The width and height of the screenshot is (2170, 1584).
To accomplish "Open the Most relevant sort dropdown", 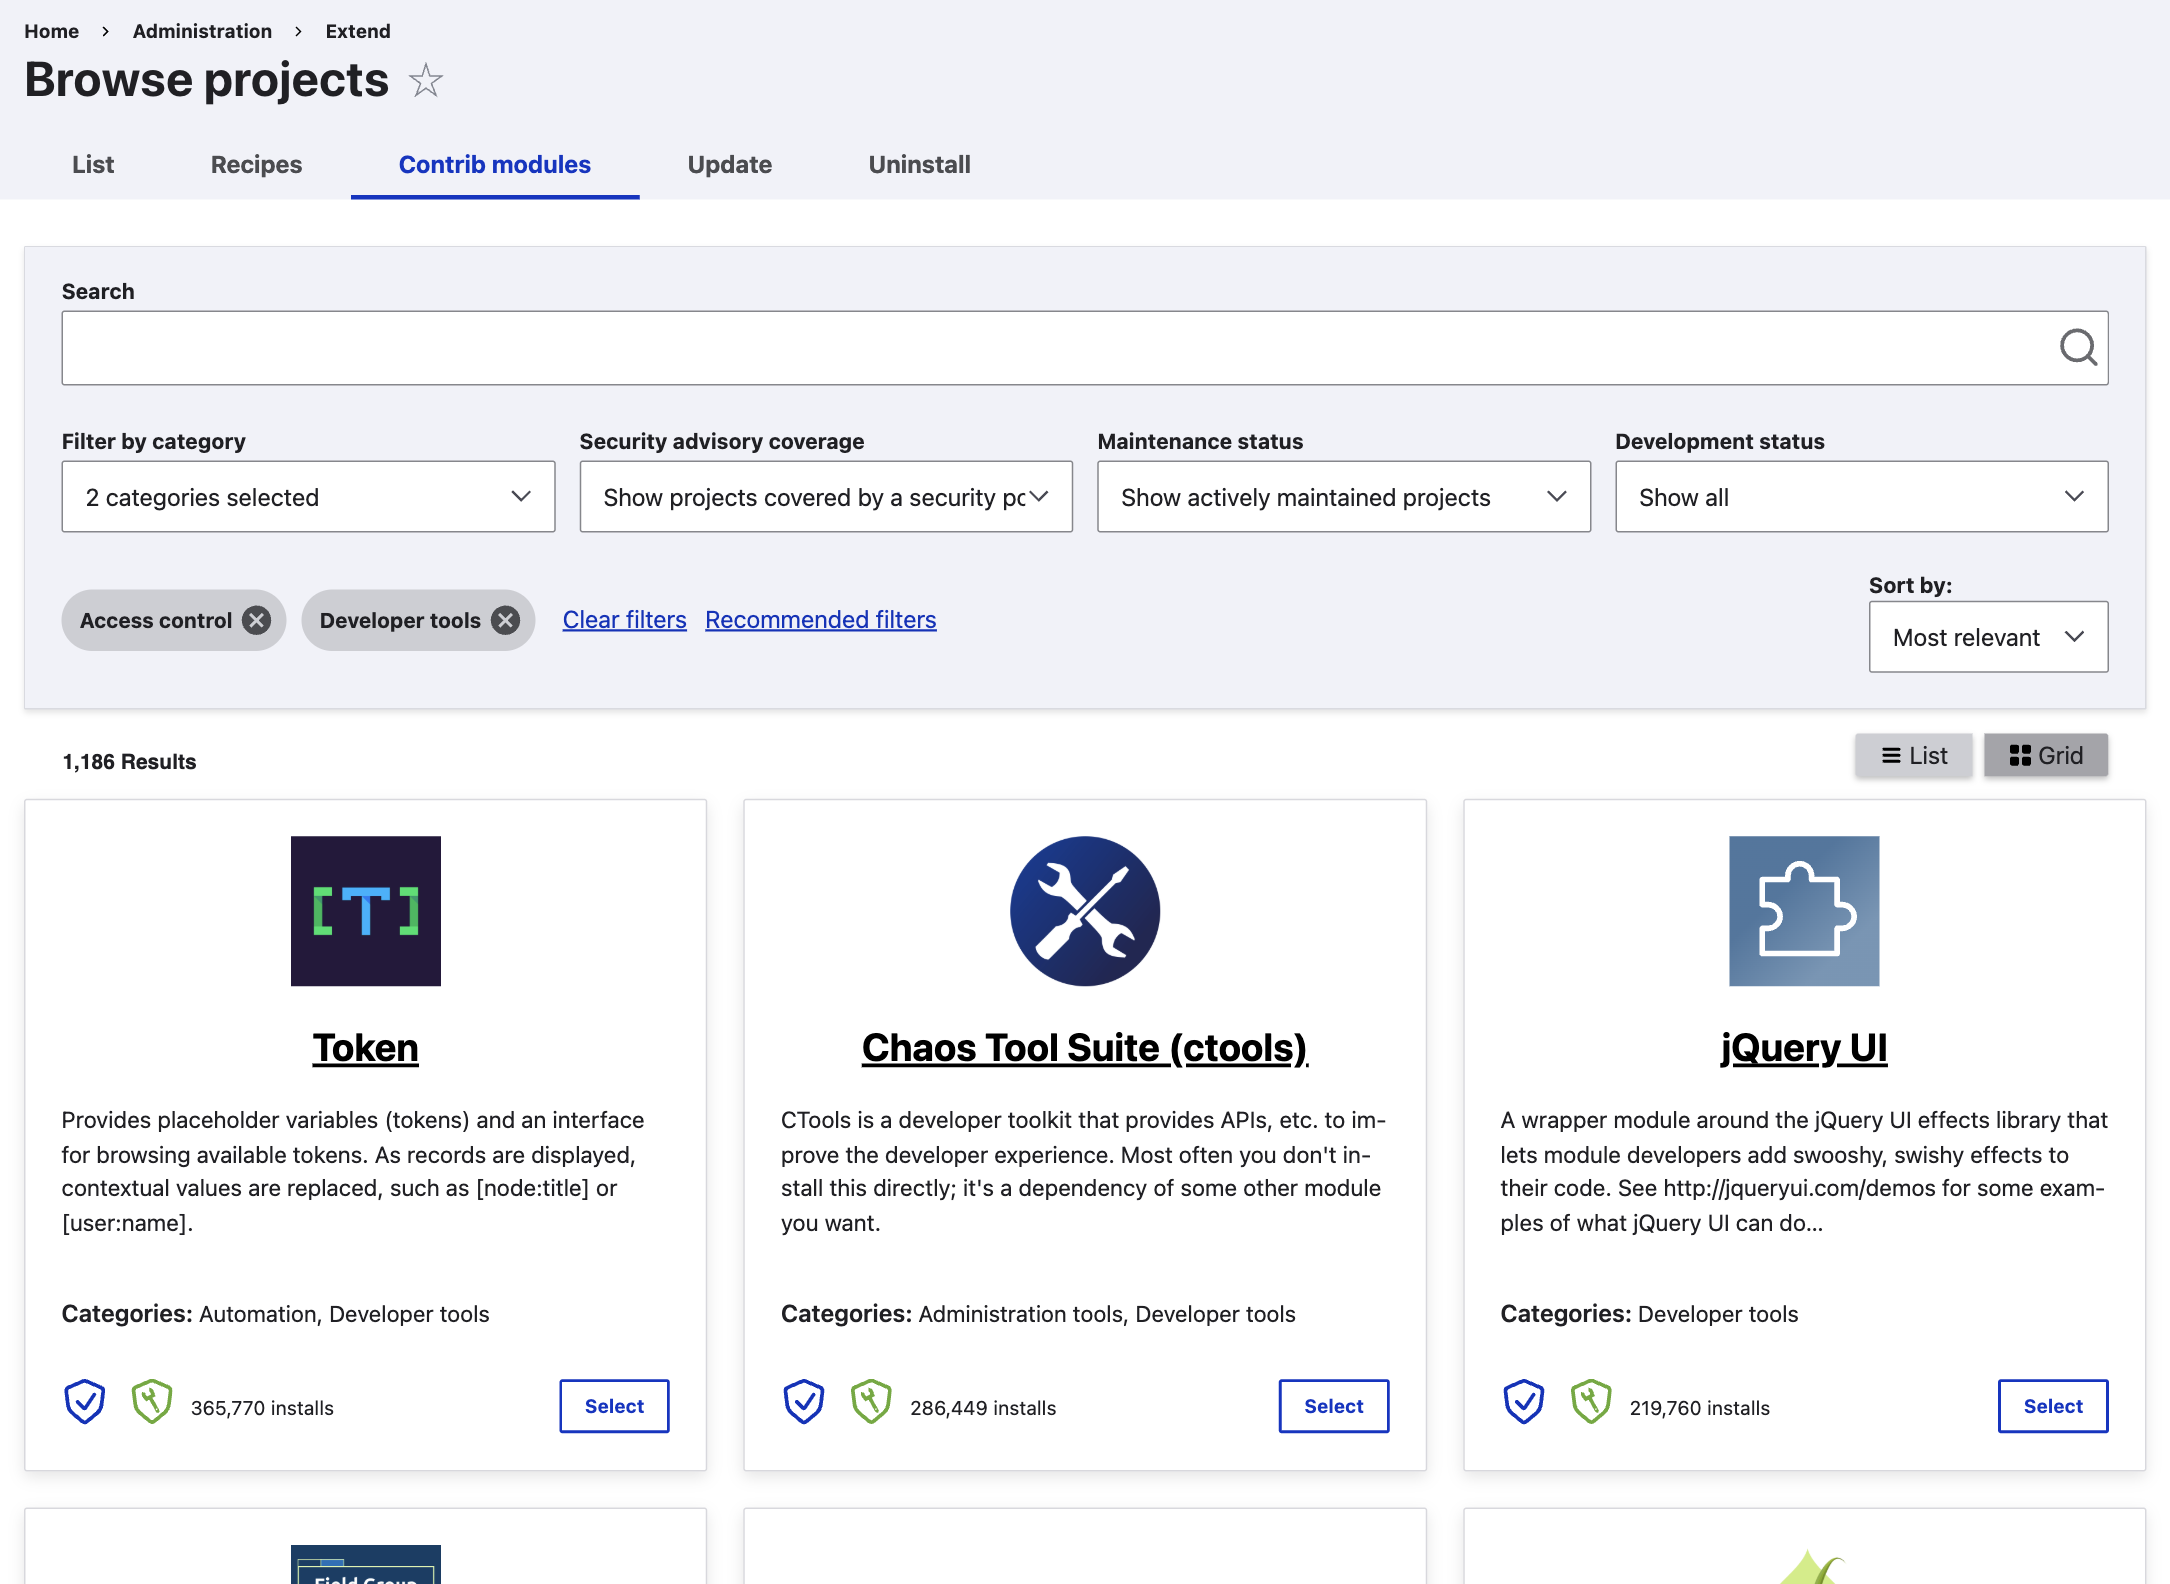I will click(x=1988, y=637).
